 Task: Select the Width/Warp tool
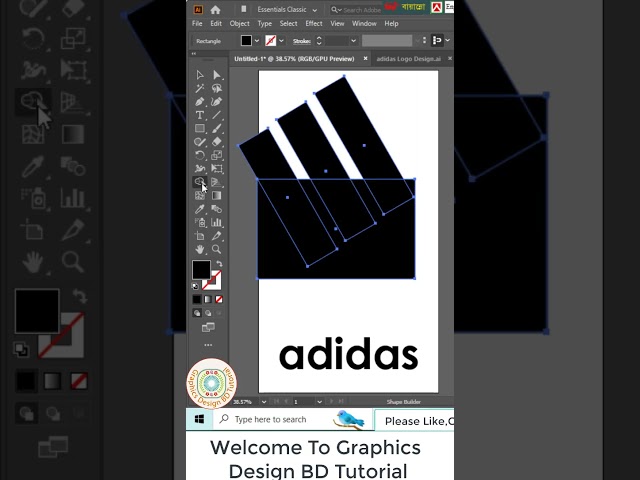click(x=200, y=169)
